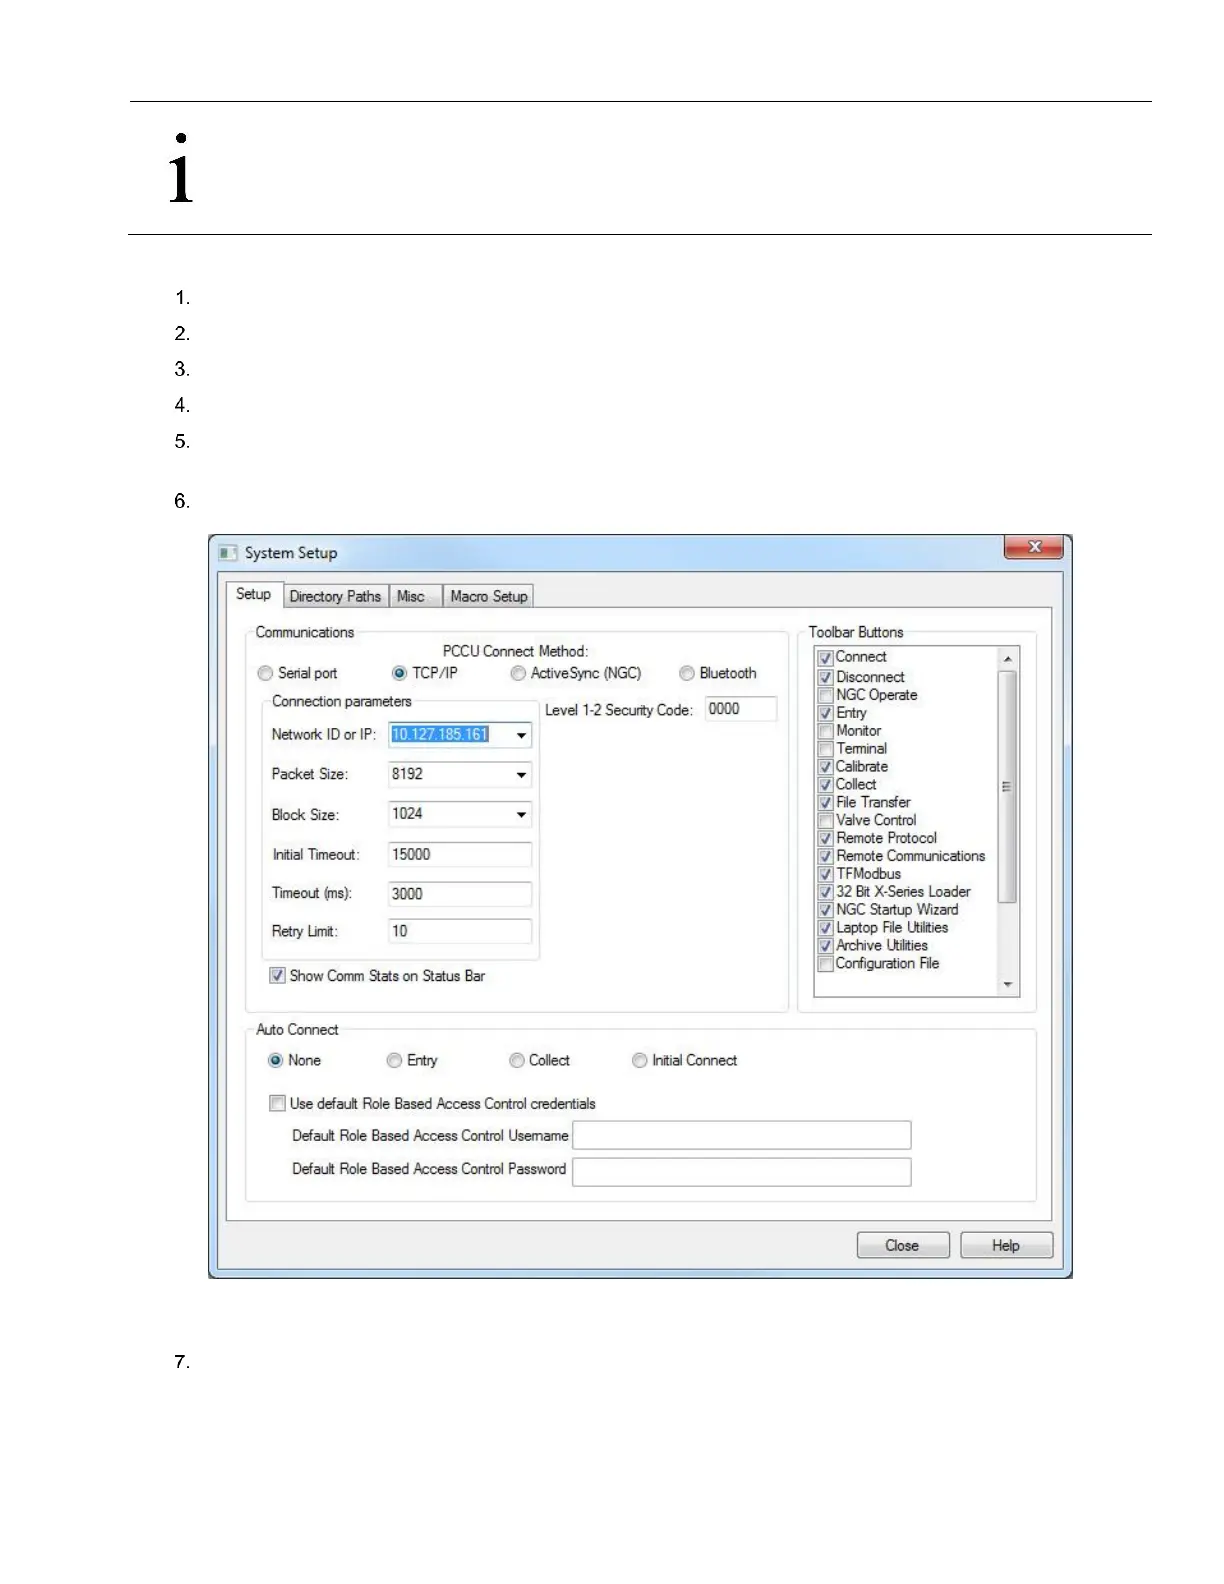Toggle the Calibrate toolbar button checkbox
Screen dimensions: 1224x1584
pos(826,767)
